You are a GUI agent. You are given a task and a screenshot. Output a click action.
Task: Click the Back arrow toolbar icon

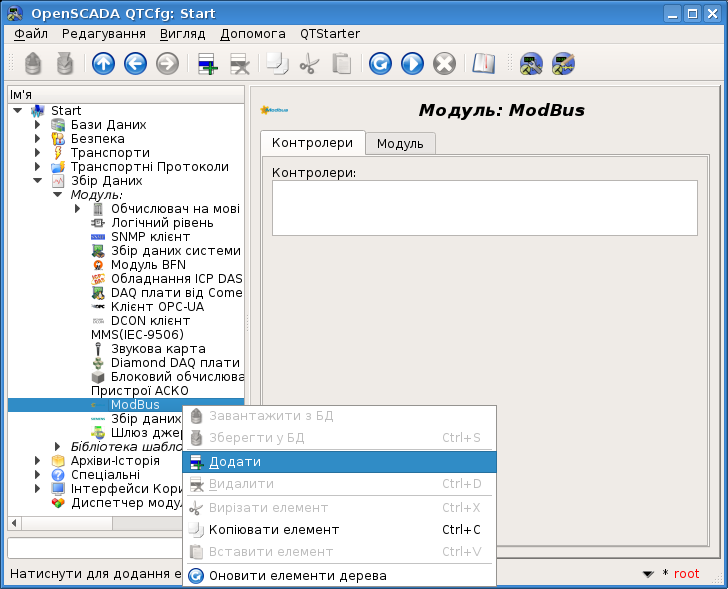135,64
